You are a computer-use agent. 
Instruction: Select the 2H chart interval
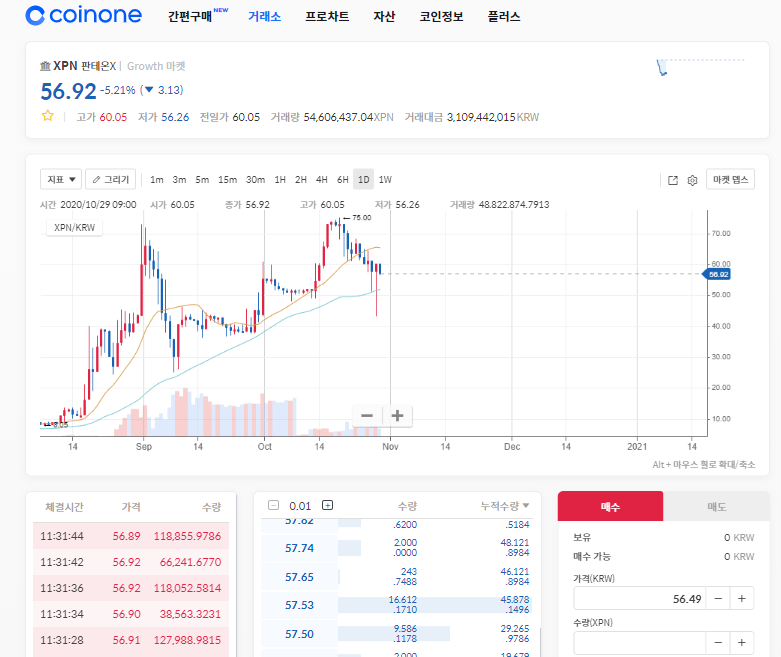coord(301,179)
